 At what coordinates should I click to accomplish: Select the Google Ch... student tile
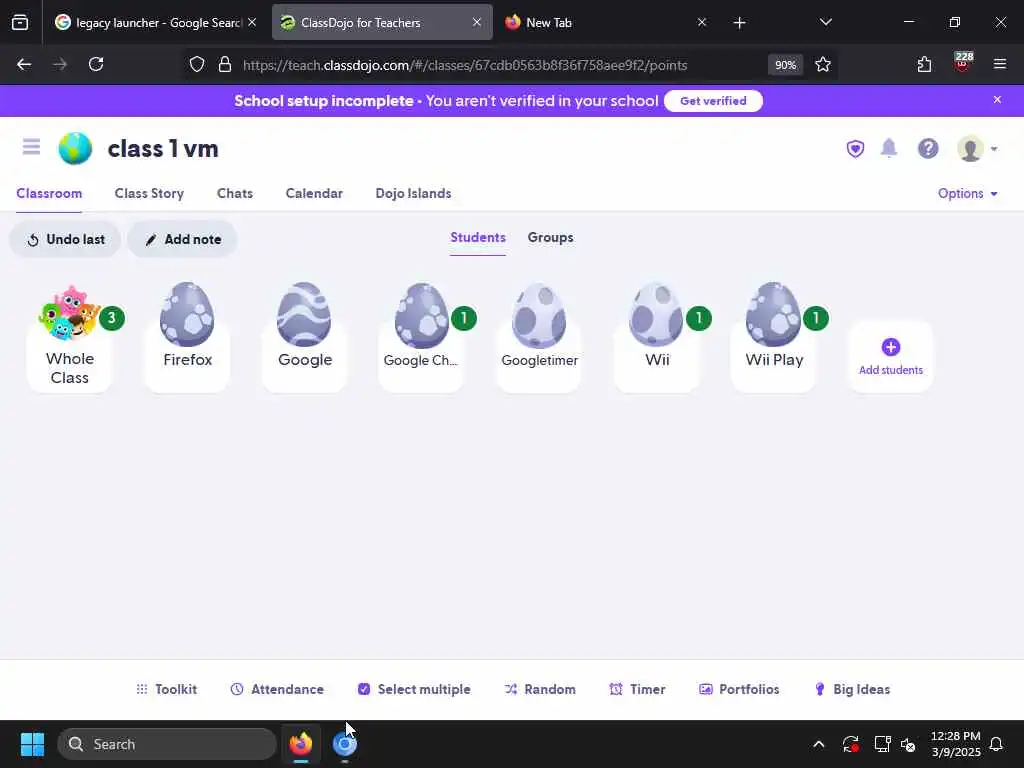click(x=421, y=338)
